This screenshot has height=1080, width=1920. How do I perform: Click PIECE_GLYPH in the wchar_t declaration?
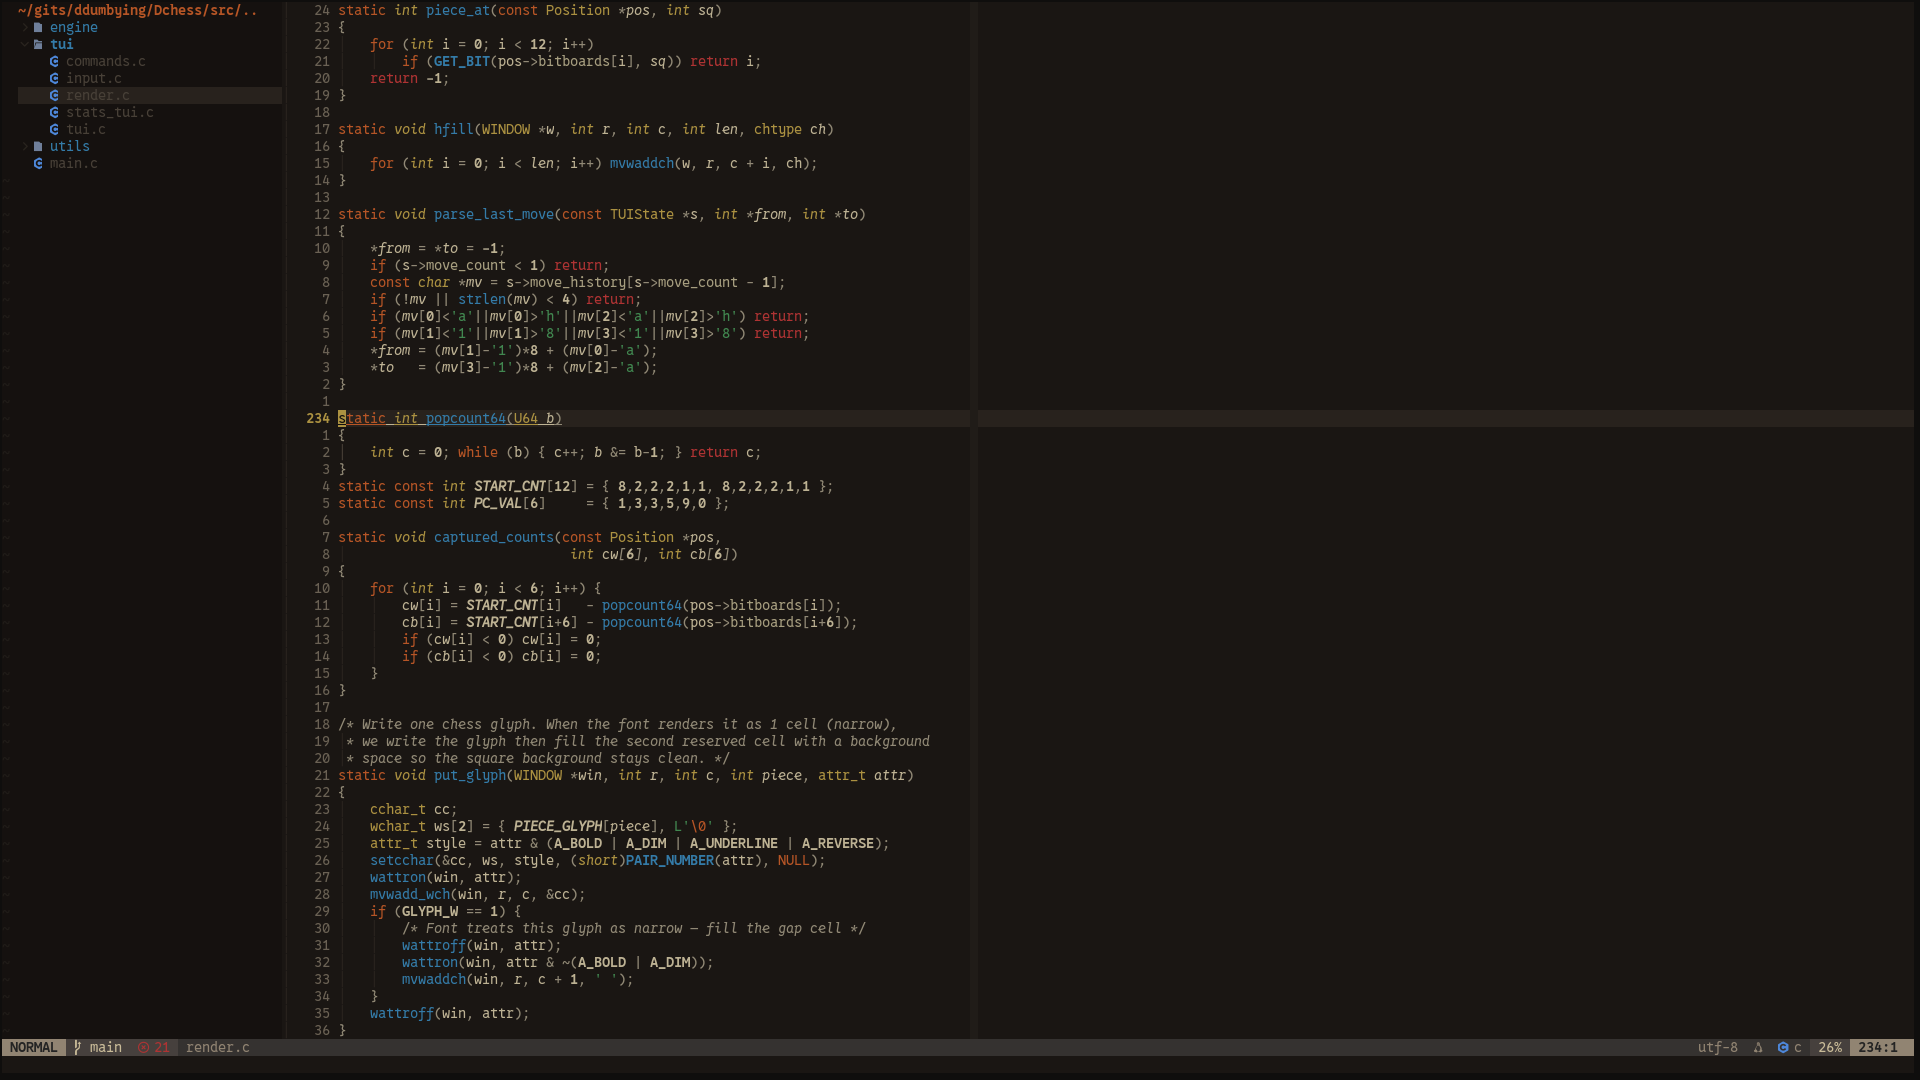click(558, 827)
